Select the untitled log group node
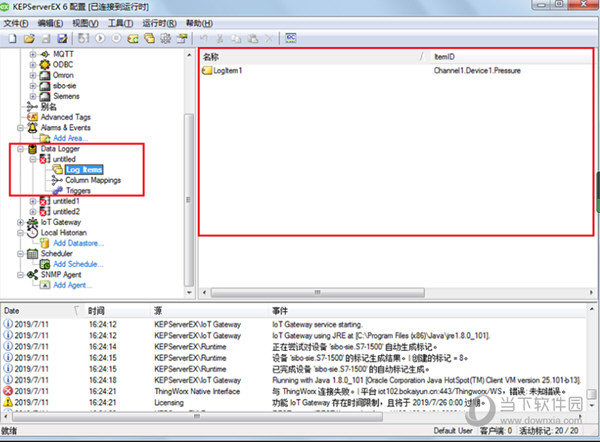This screenshot has height=442, width=600. (64, 159)
